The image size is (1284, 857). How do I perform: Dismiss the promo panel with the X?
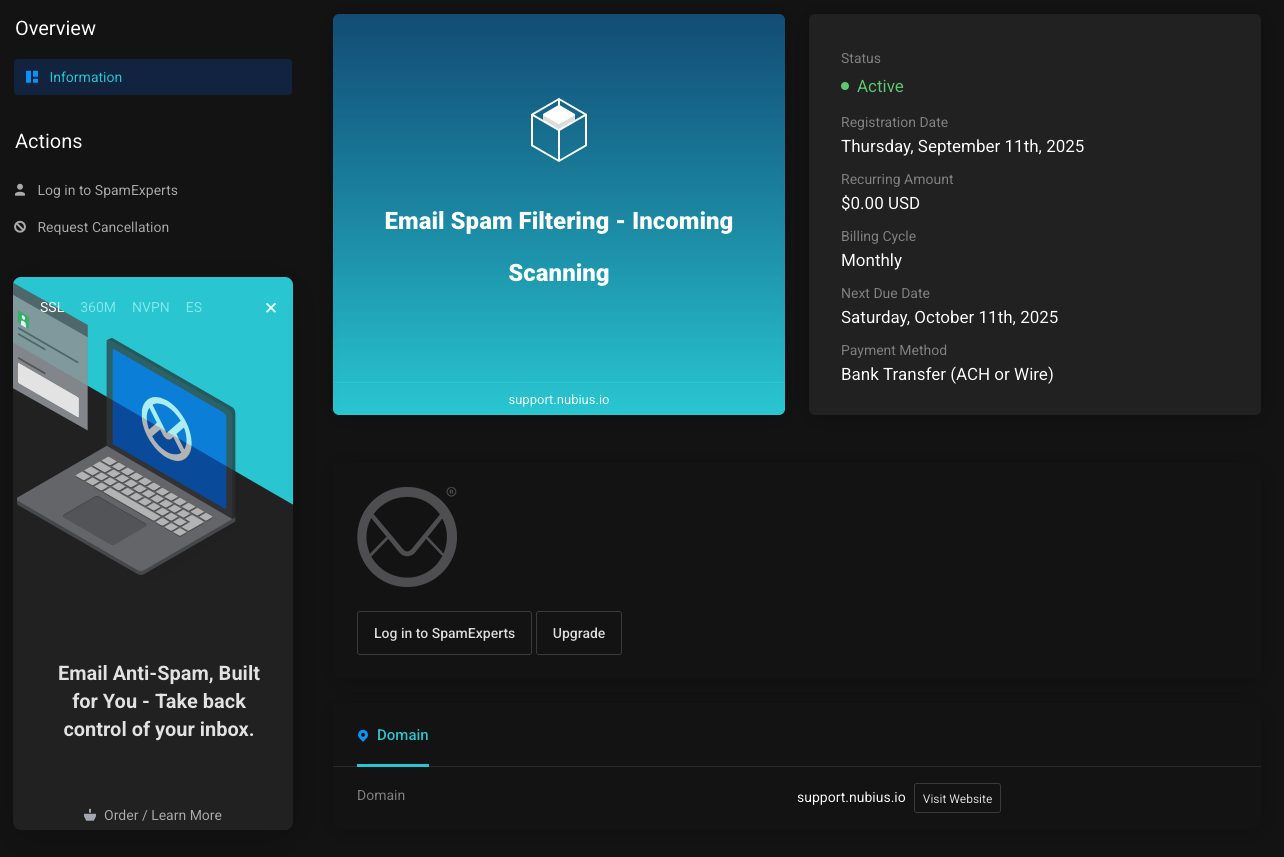(270, 308)
